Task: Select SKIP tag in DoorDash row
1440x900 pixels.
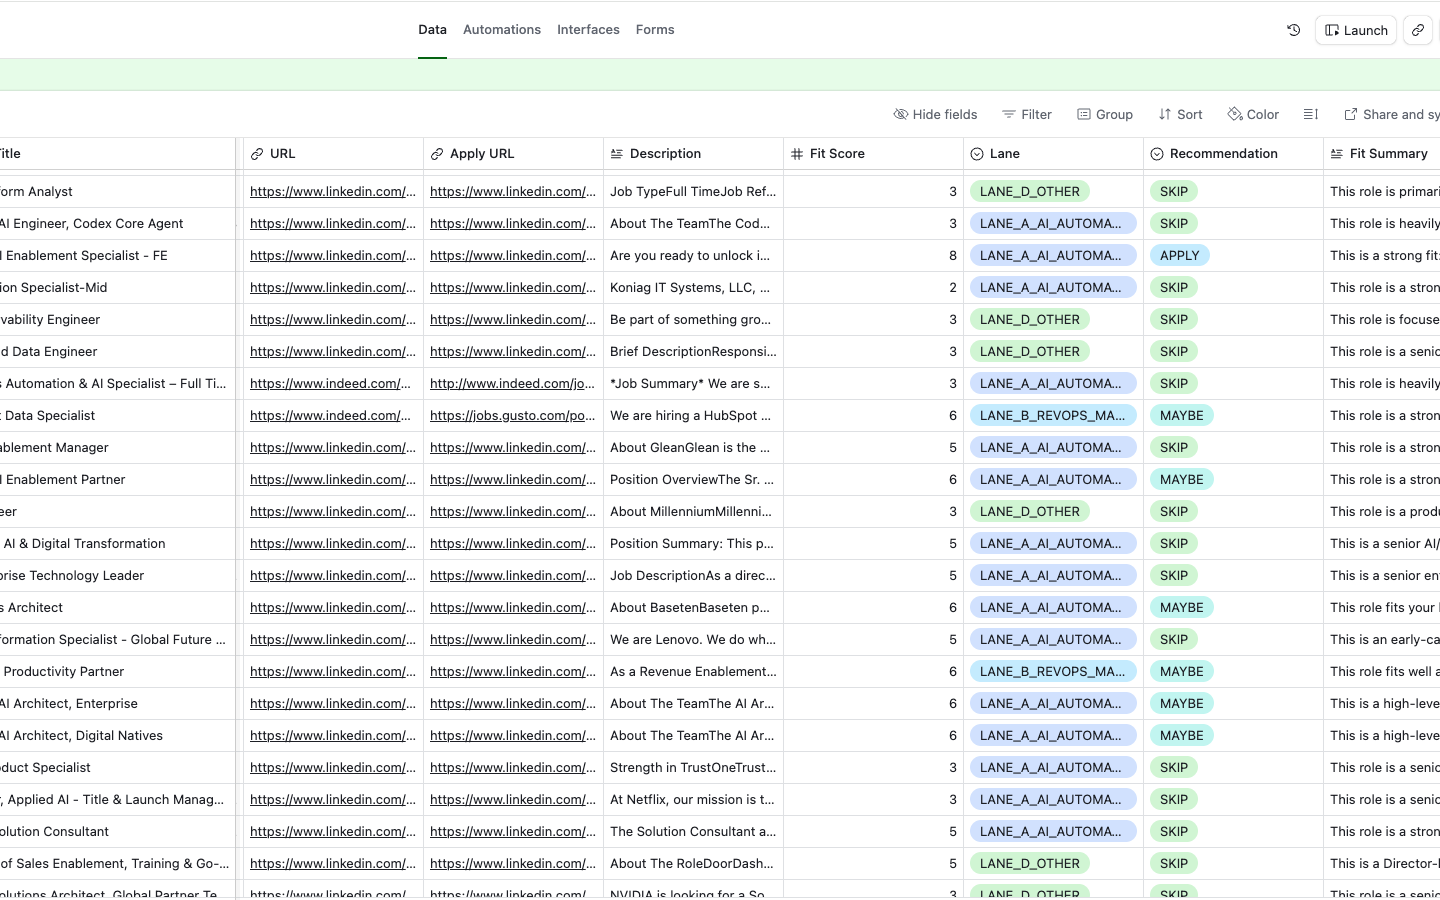Action: point(1174,863)
